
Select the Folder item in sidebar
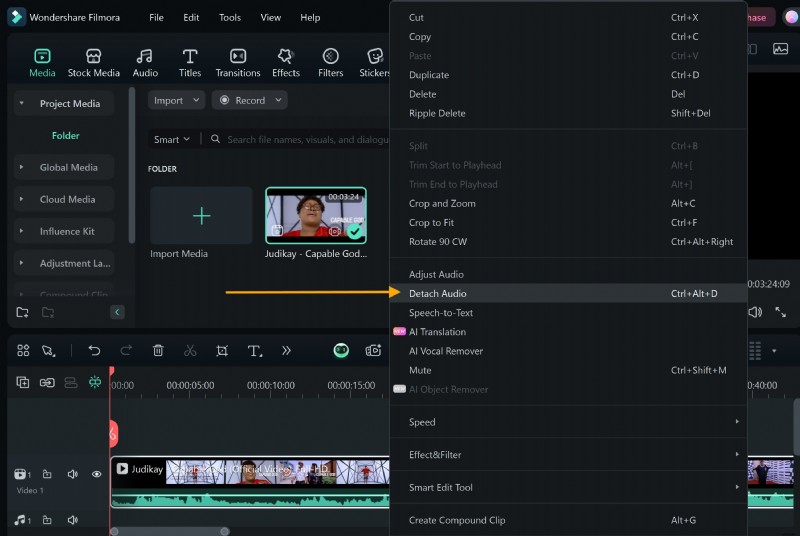65,135
